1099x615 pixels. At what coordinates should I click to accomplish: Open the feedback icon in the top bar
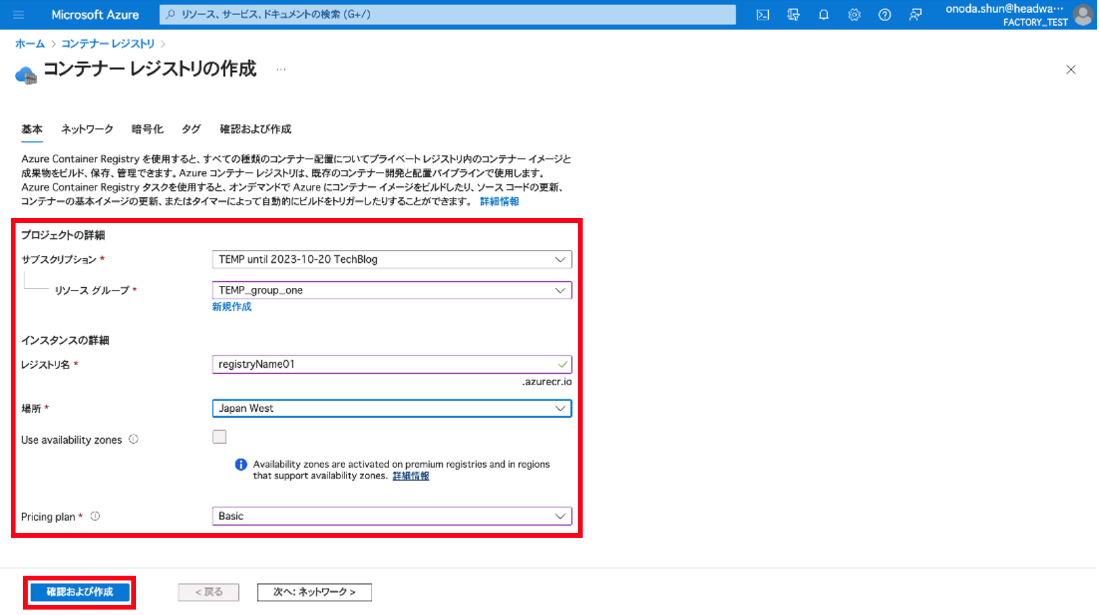[915, 14]
